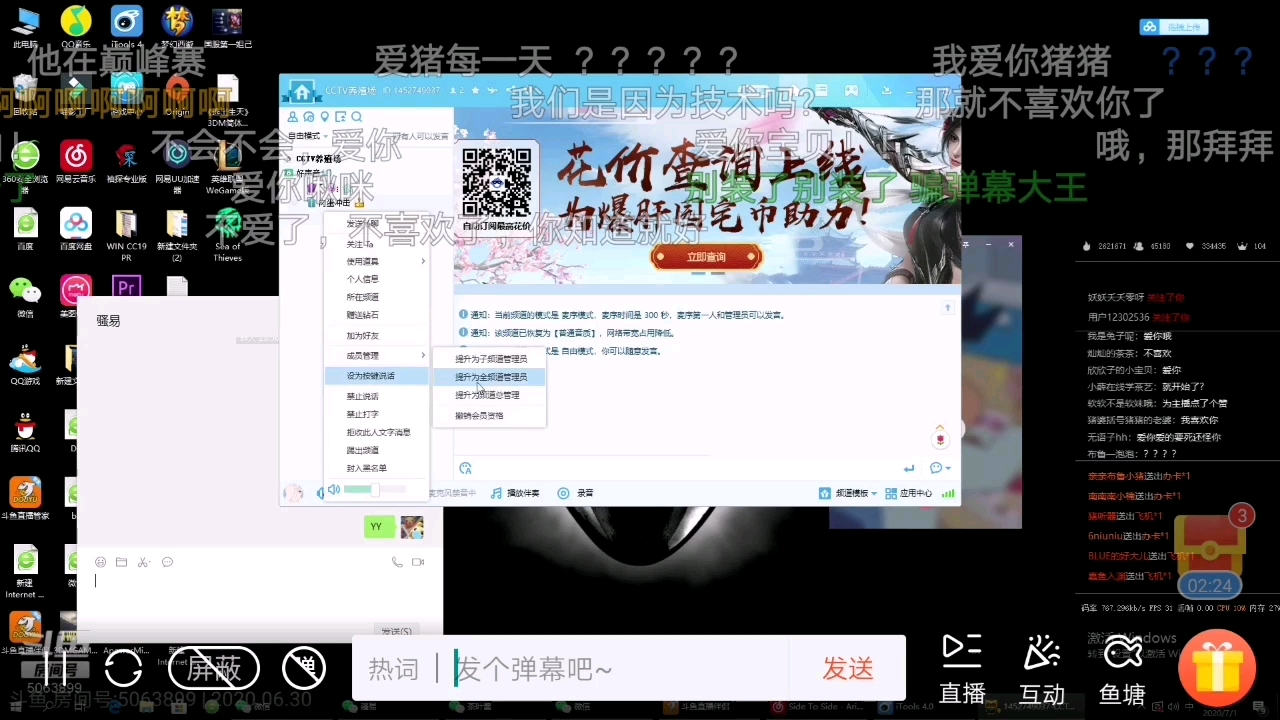Expand the 自由模式 mode dropdown
Screen dimensions: 1280x720
click(307, 136)
